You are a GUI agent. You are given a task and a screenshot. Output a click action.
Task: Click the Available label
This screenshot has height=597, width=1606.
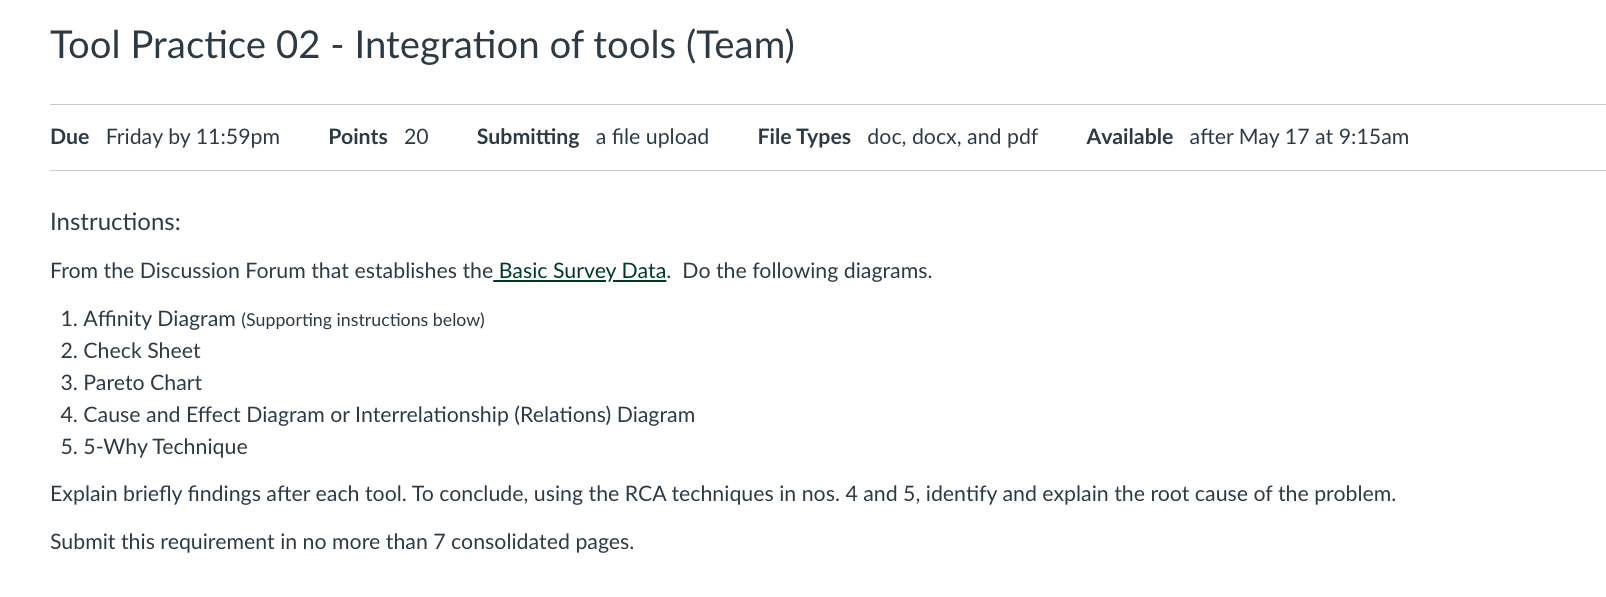point(1129,137)
